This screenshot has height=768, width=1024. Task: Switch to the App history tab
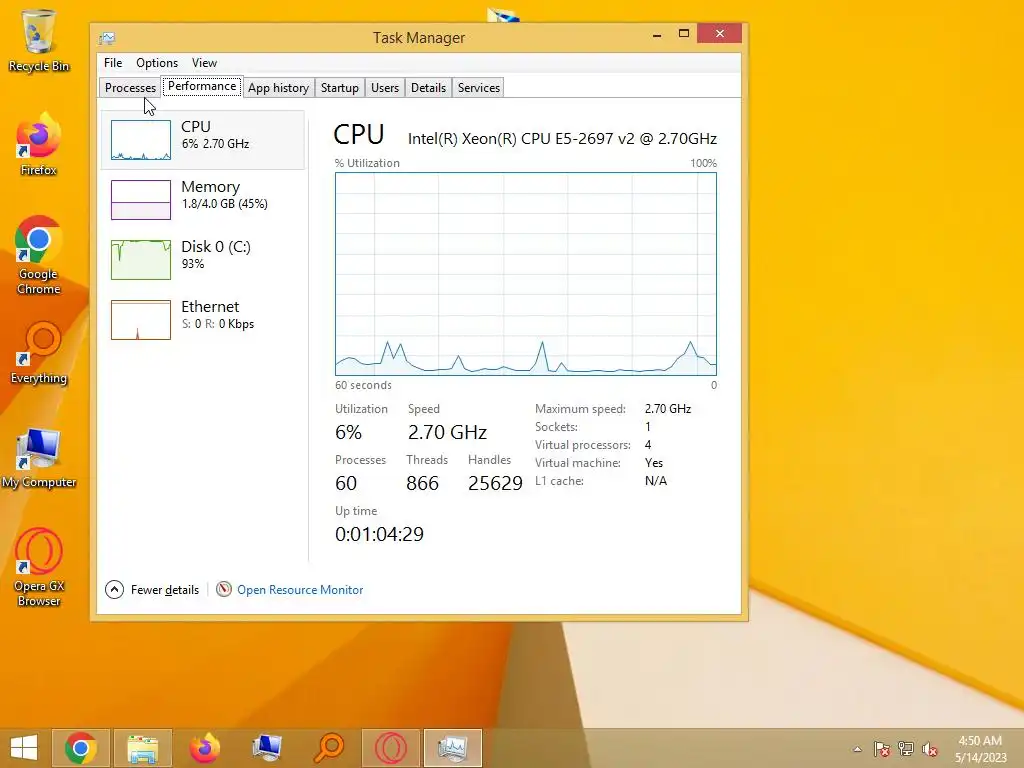(278, 88)
